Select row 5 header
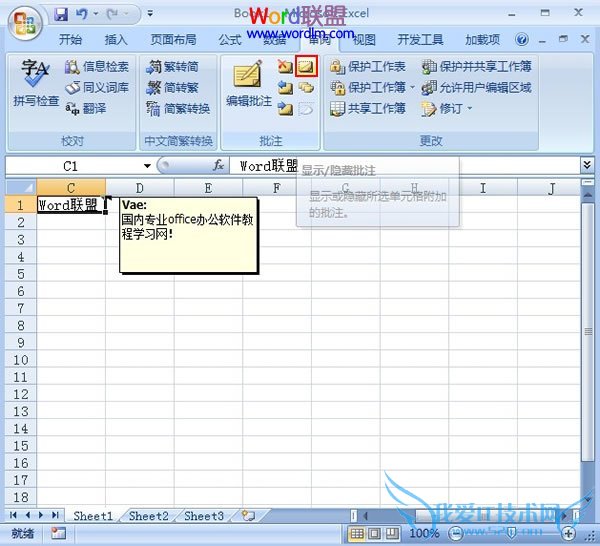The height and width of the screenshot is (546, 600). [21, 274]
